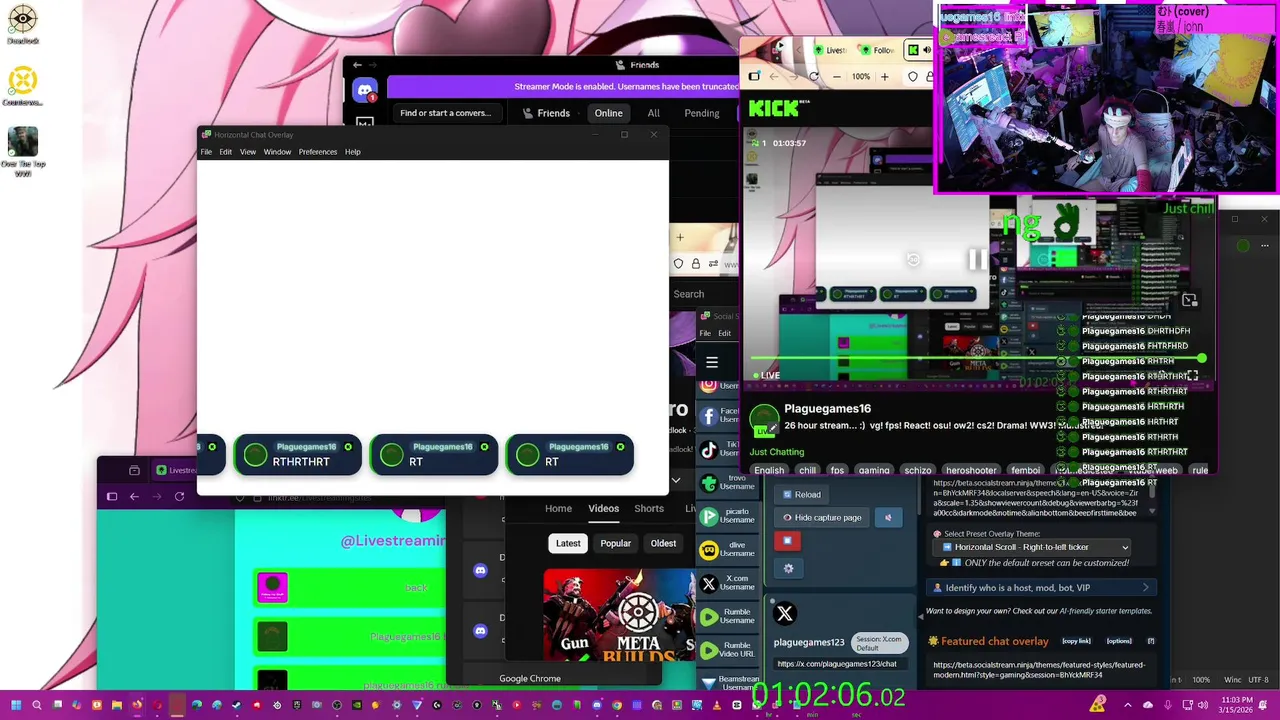
Task: Rewind ten seconds on Kick player
Action: click(x=913, y=260)
